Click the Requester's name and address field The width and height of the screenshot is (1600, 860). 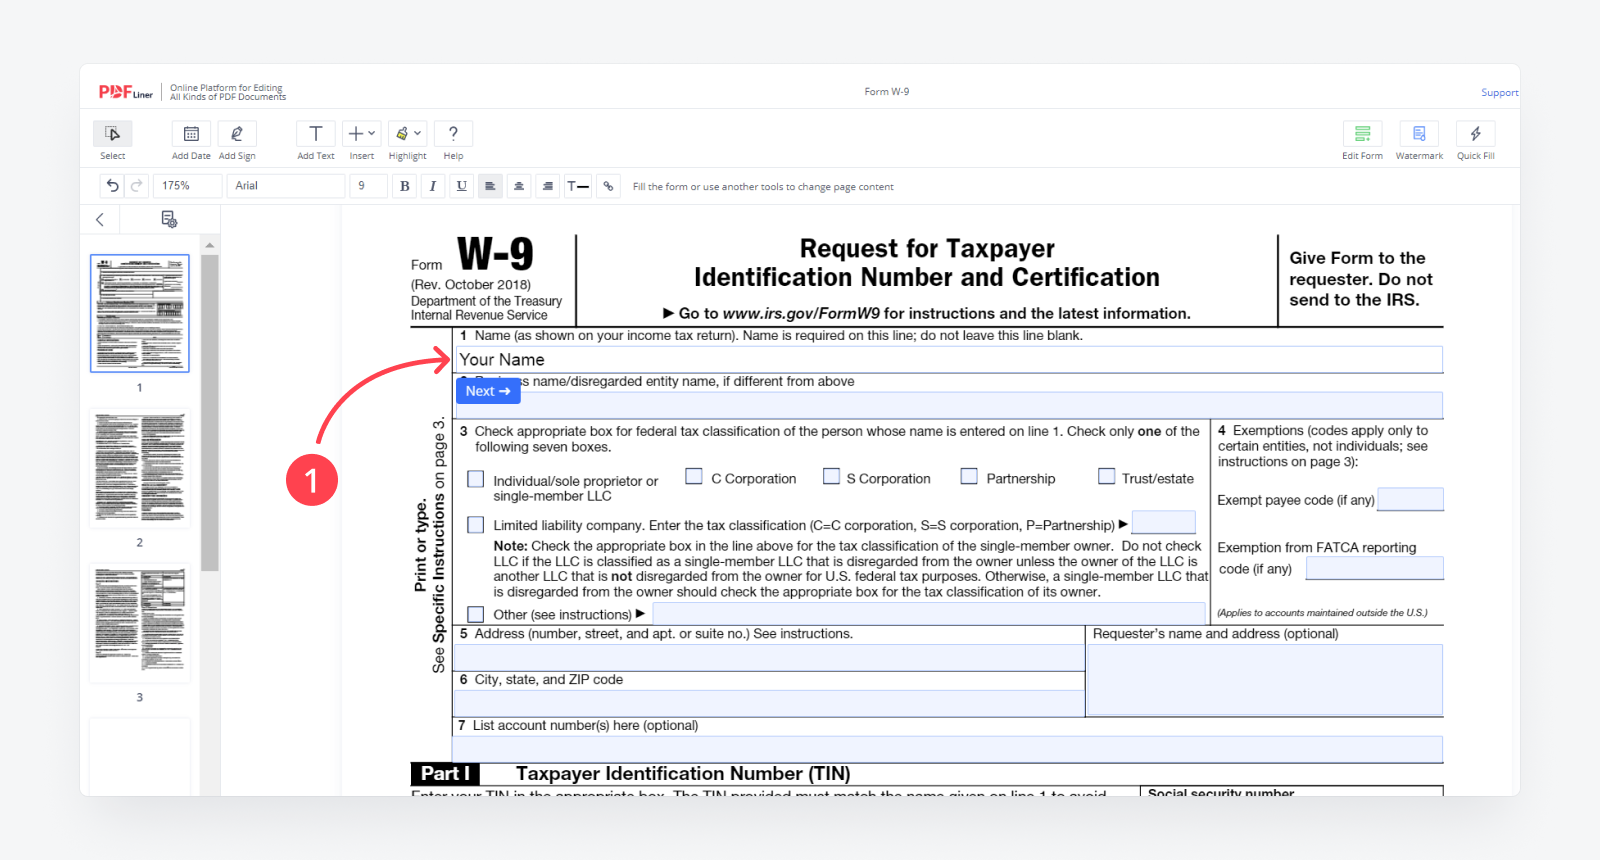[x=1265, y=680]
